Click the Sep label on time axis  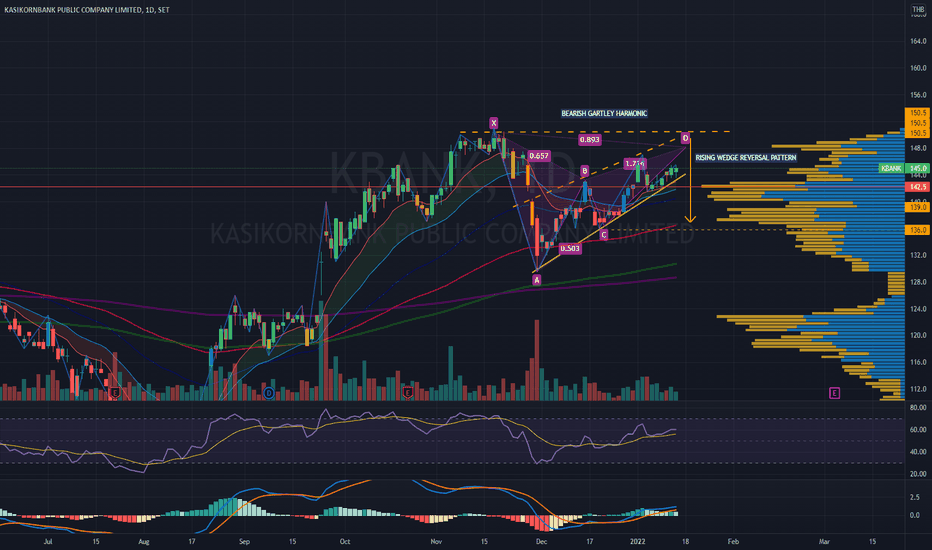pos(244,542)
